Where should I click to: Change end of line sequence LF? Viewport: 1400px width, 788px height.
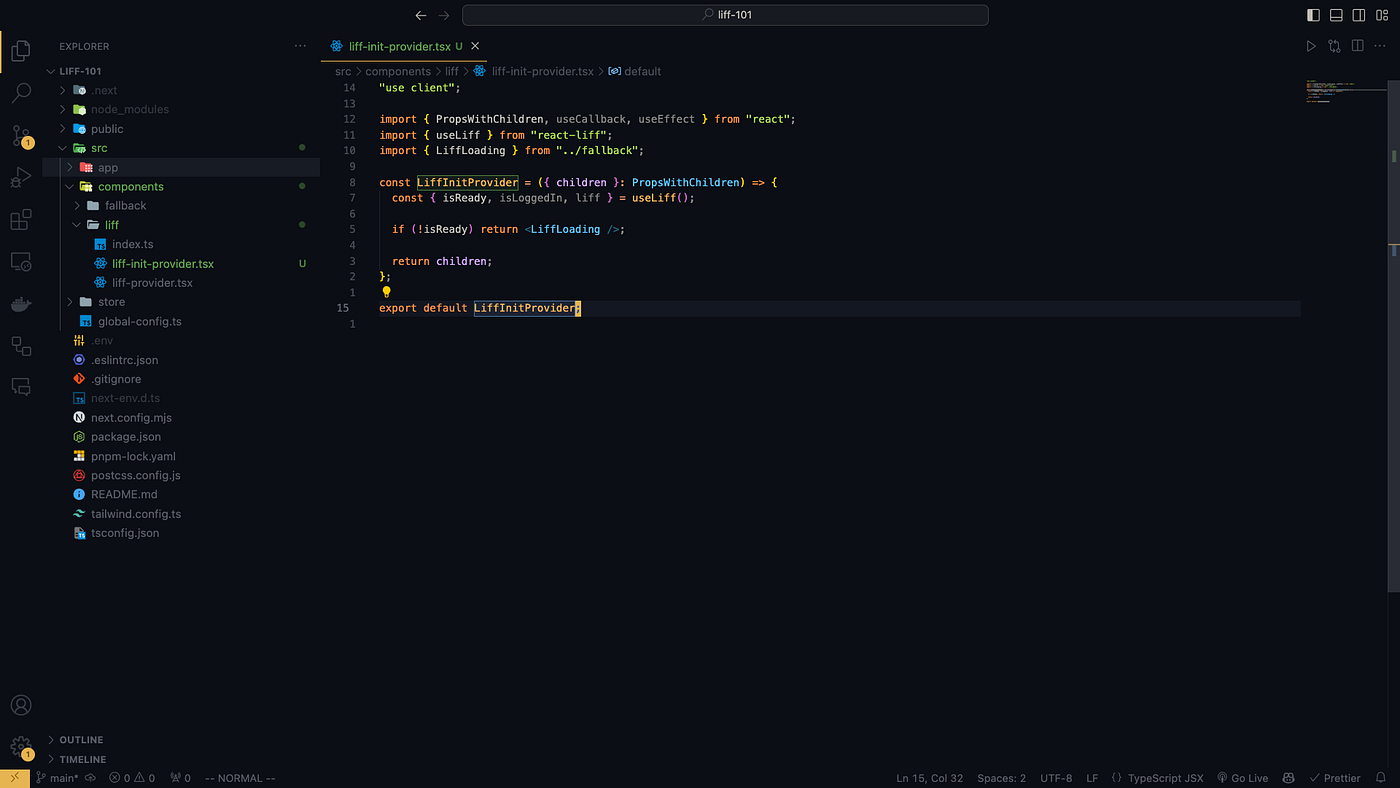pyautogui.click(x=1092, y=778)
